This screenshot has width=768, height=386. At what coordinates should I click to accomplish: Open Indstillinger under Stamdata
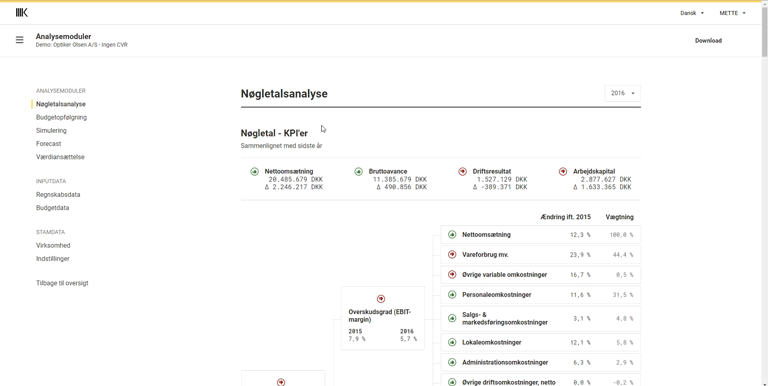coord(52,259)
